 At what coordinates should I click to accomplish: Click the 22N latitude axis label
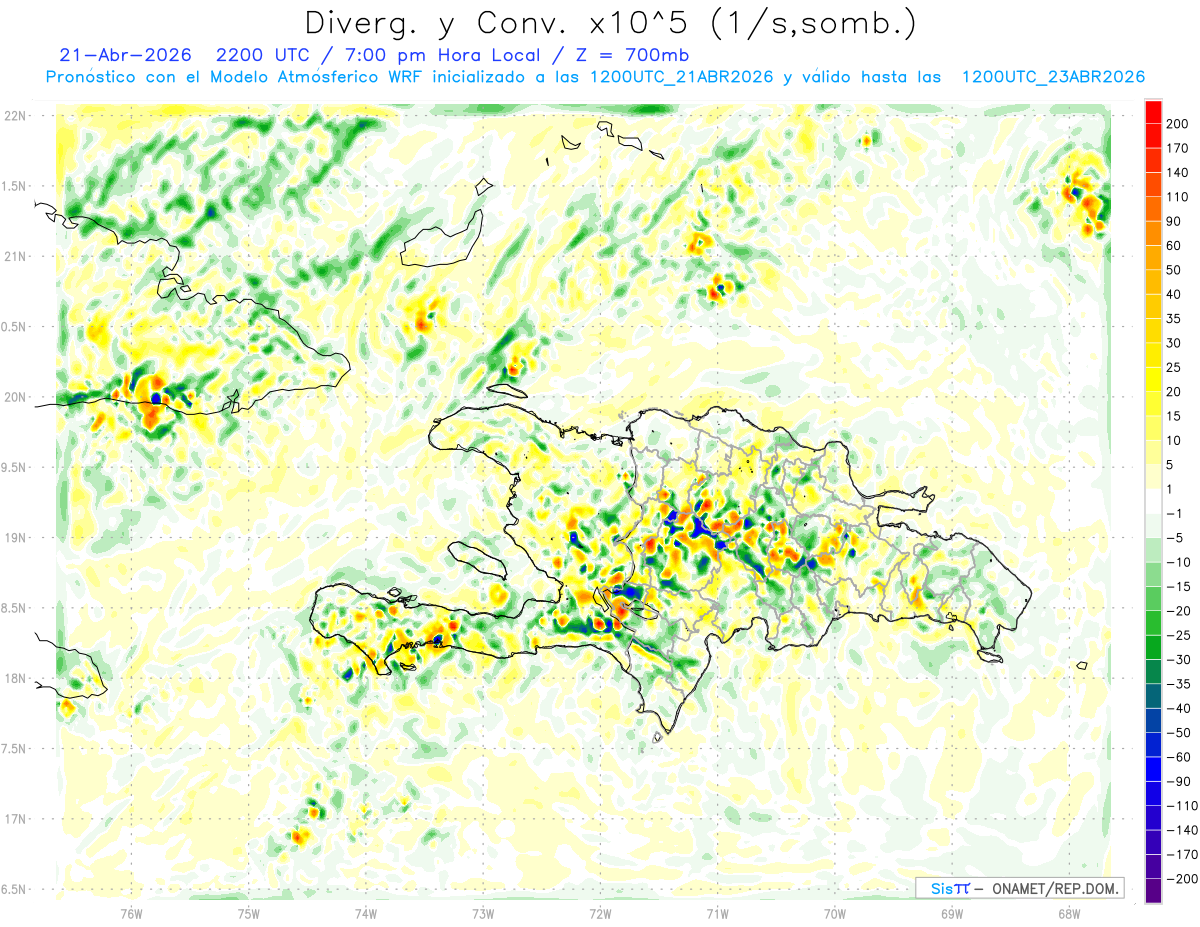16,116
